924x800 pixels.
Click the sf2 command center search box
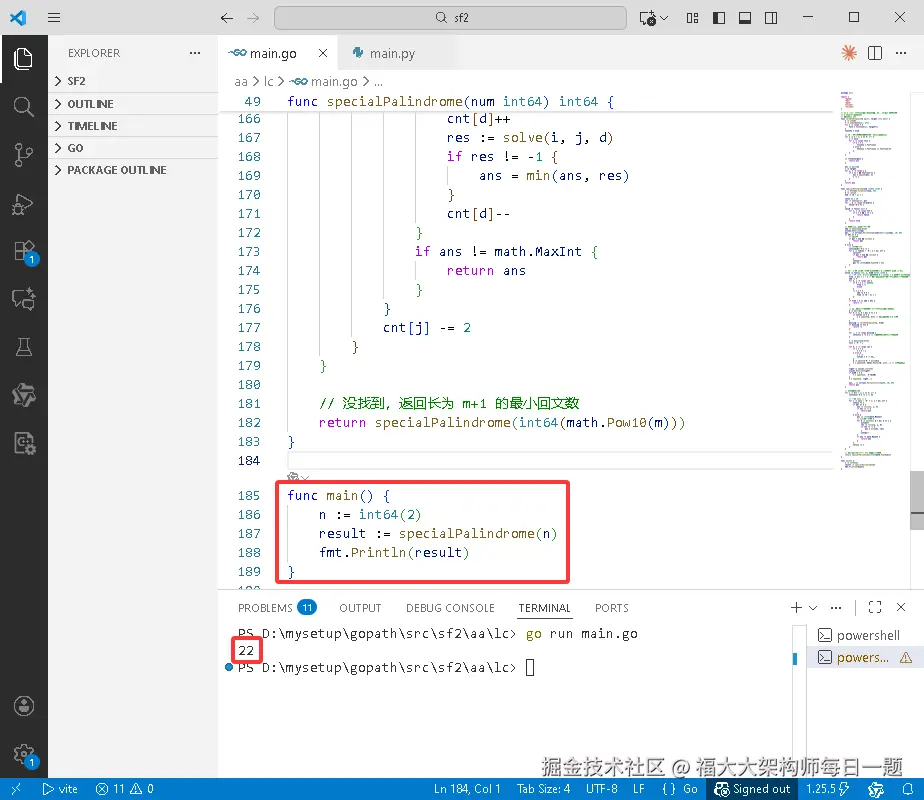click(450, 18)
